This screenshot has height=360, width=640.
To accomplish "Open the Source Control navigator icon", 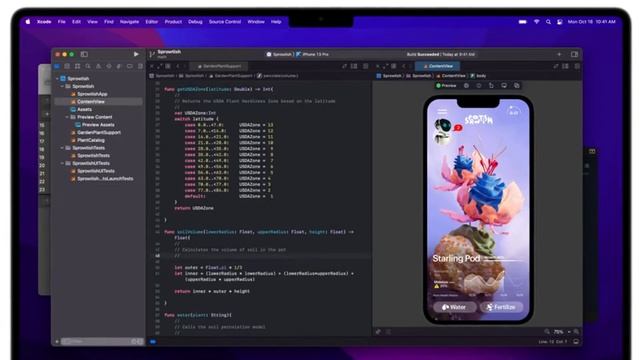I will coord(67,66).
